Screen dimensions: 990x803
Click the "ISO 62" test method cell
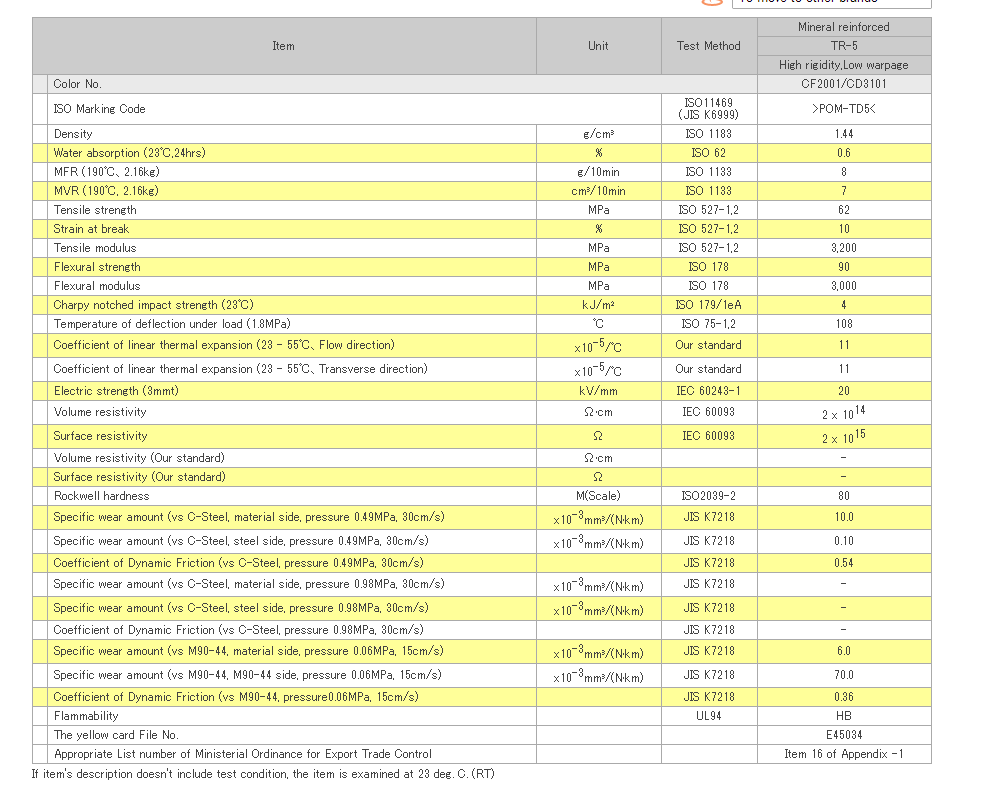pos(708,153)
